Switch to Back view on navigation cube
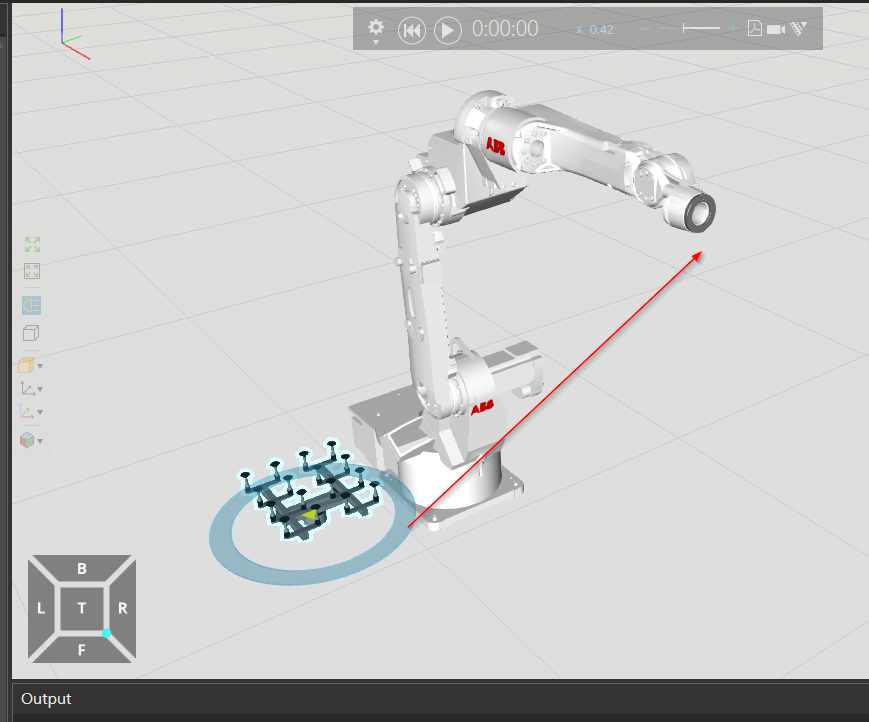Screen dimensions: 869x722 pos(81,569)
